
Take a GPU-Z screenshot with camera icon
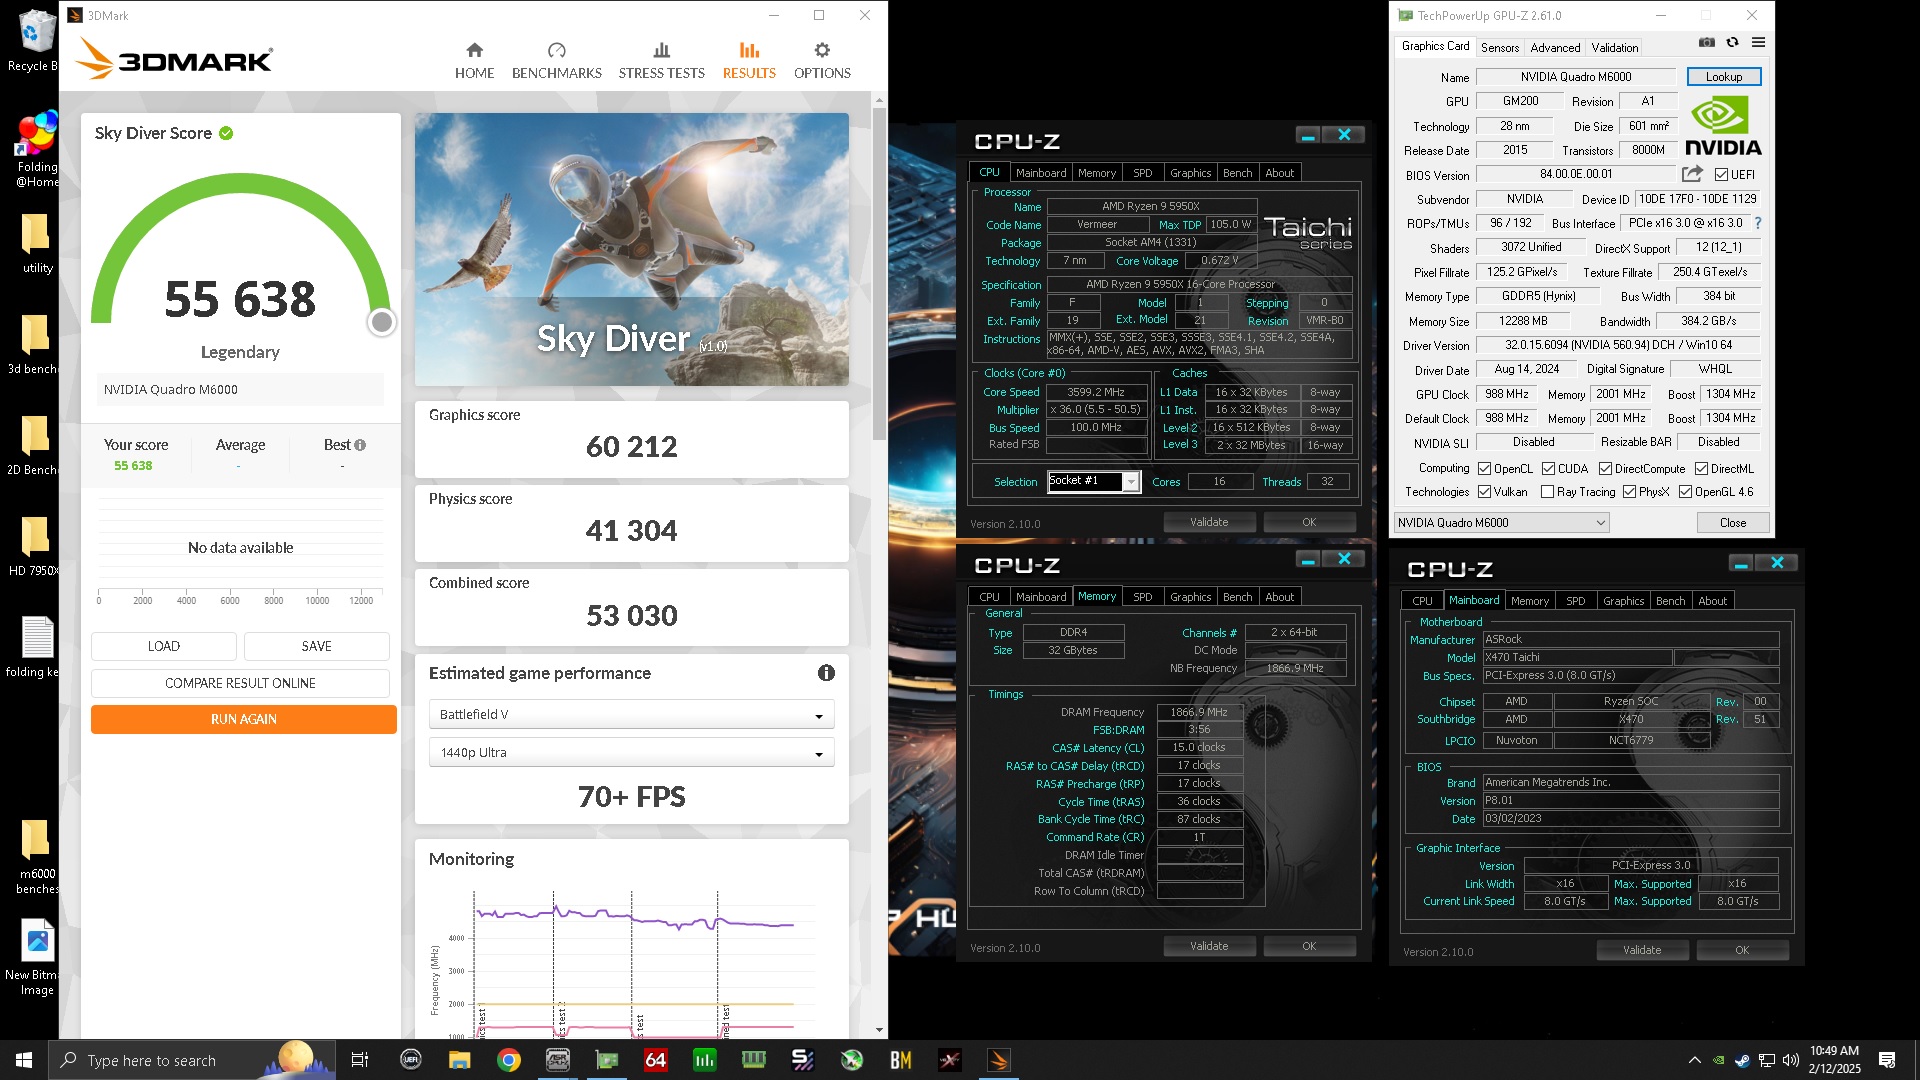click(x=1707, y=42)
